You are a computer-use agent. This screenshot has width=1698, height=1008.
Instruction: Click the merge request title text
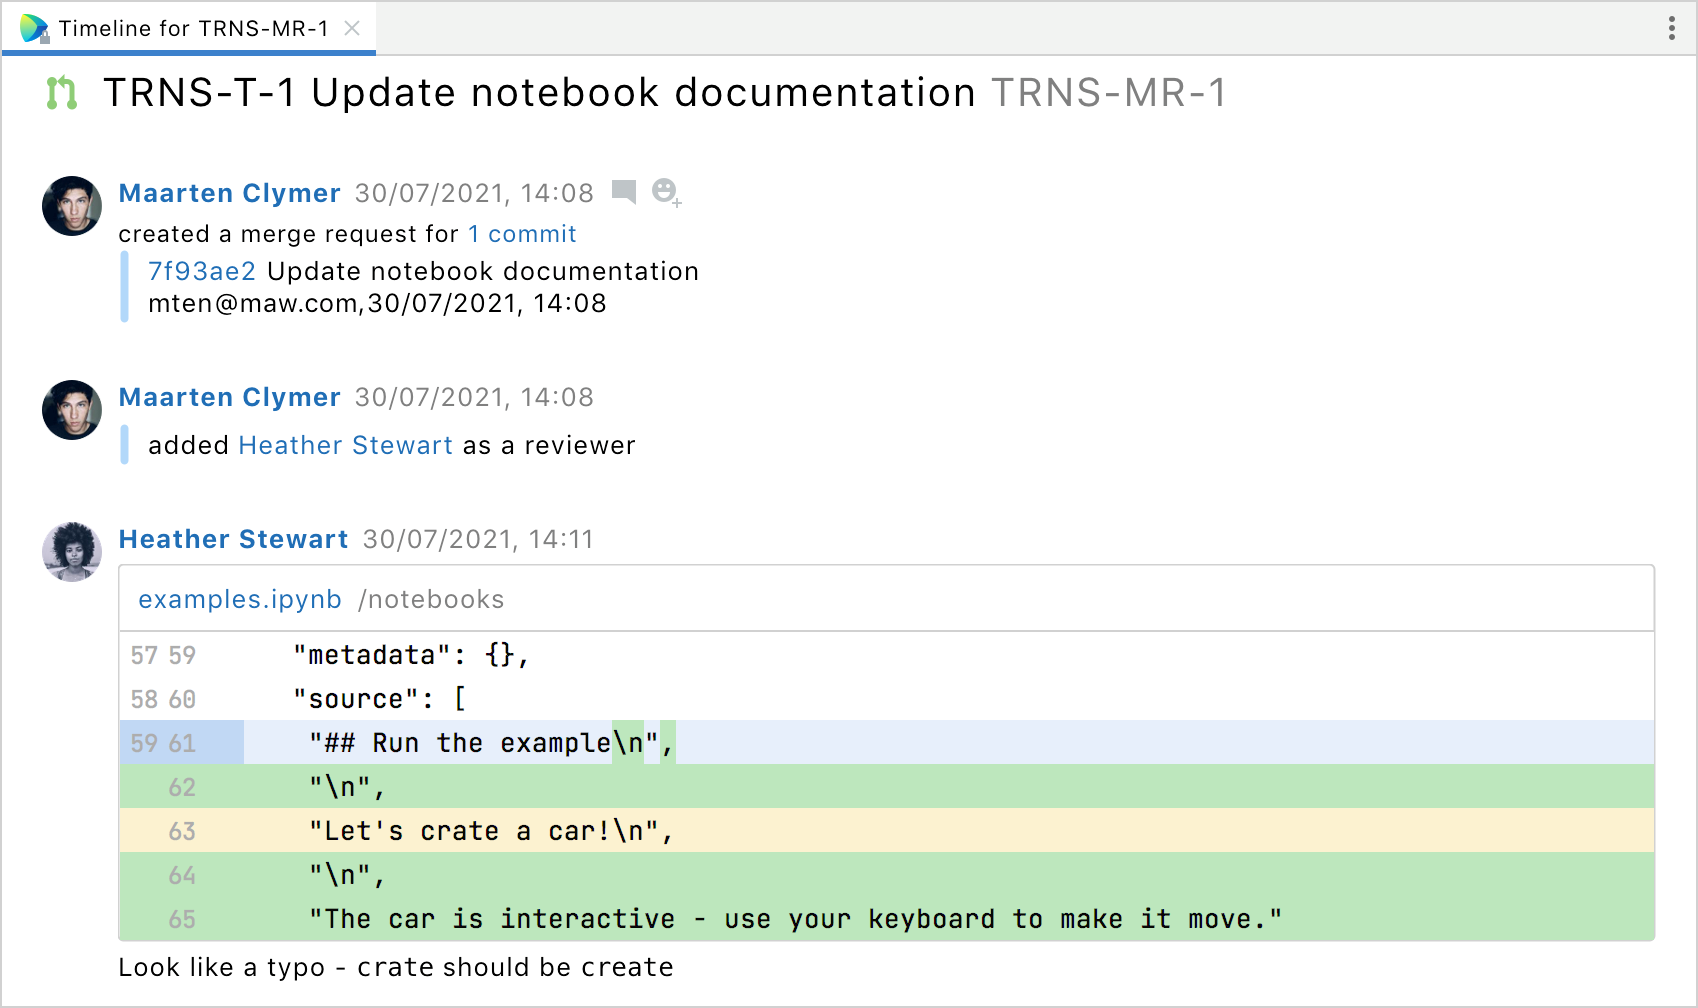click(539, 93)
